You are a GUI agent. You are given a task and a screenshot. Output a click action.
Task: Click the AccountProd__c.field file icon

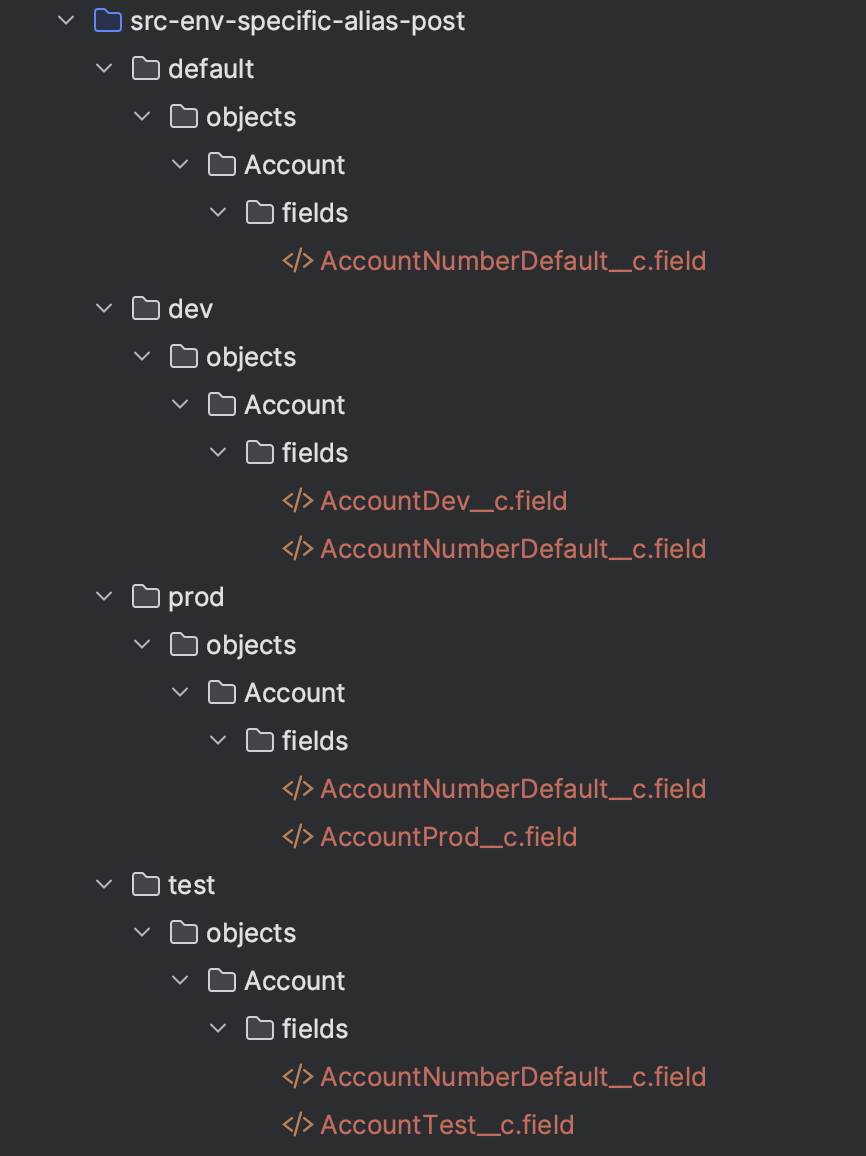tap(298, 837)
